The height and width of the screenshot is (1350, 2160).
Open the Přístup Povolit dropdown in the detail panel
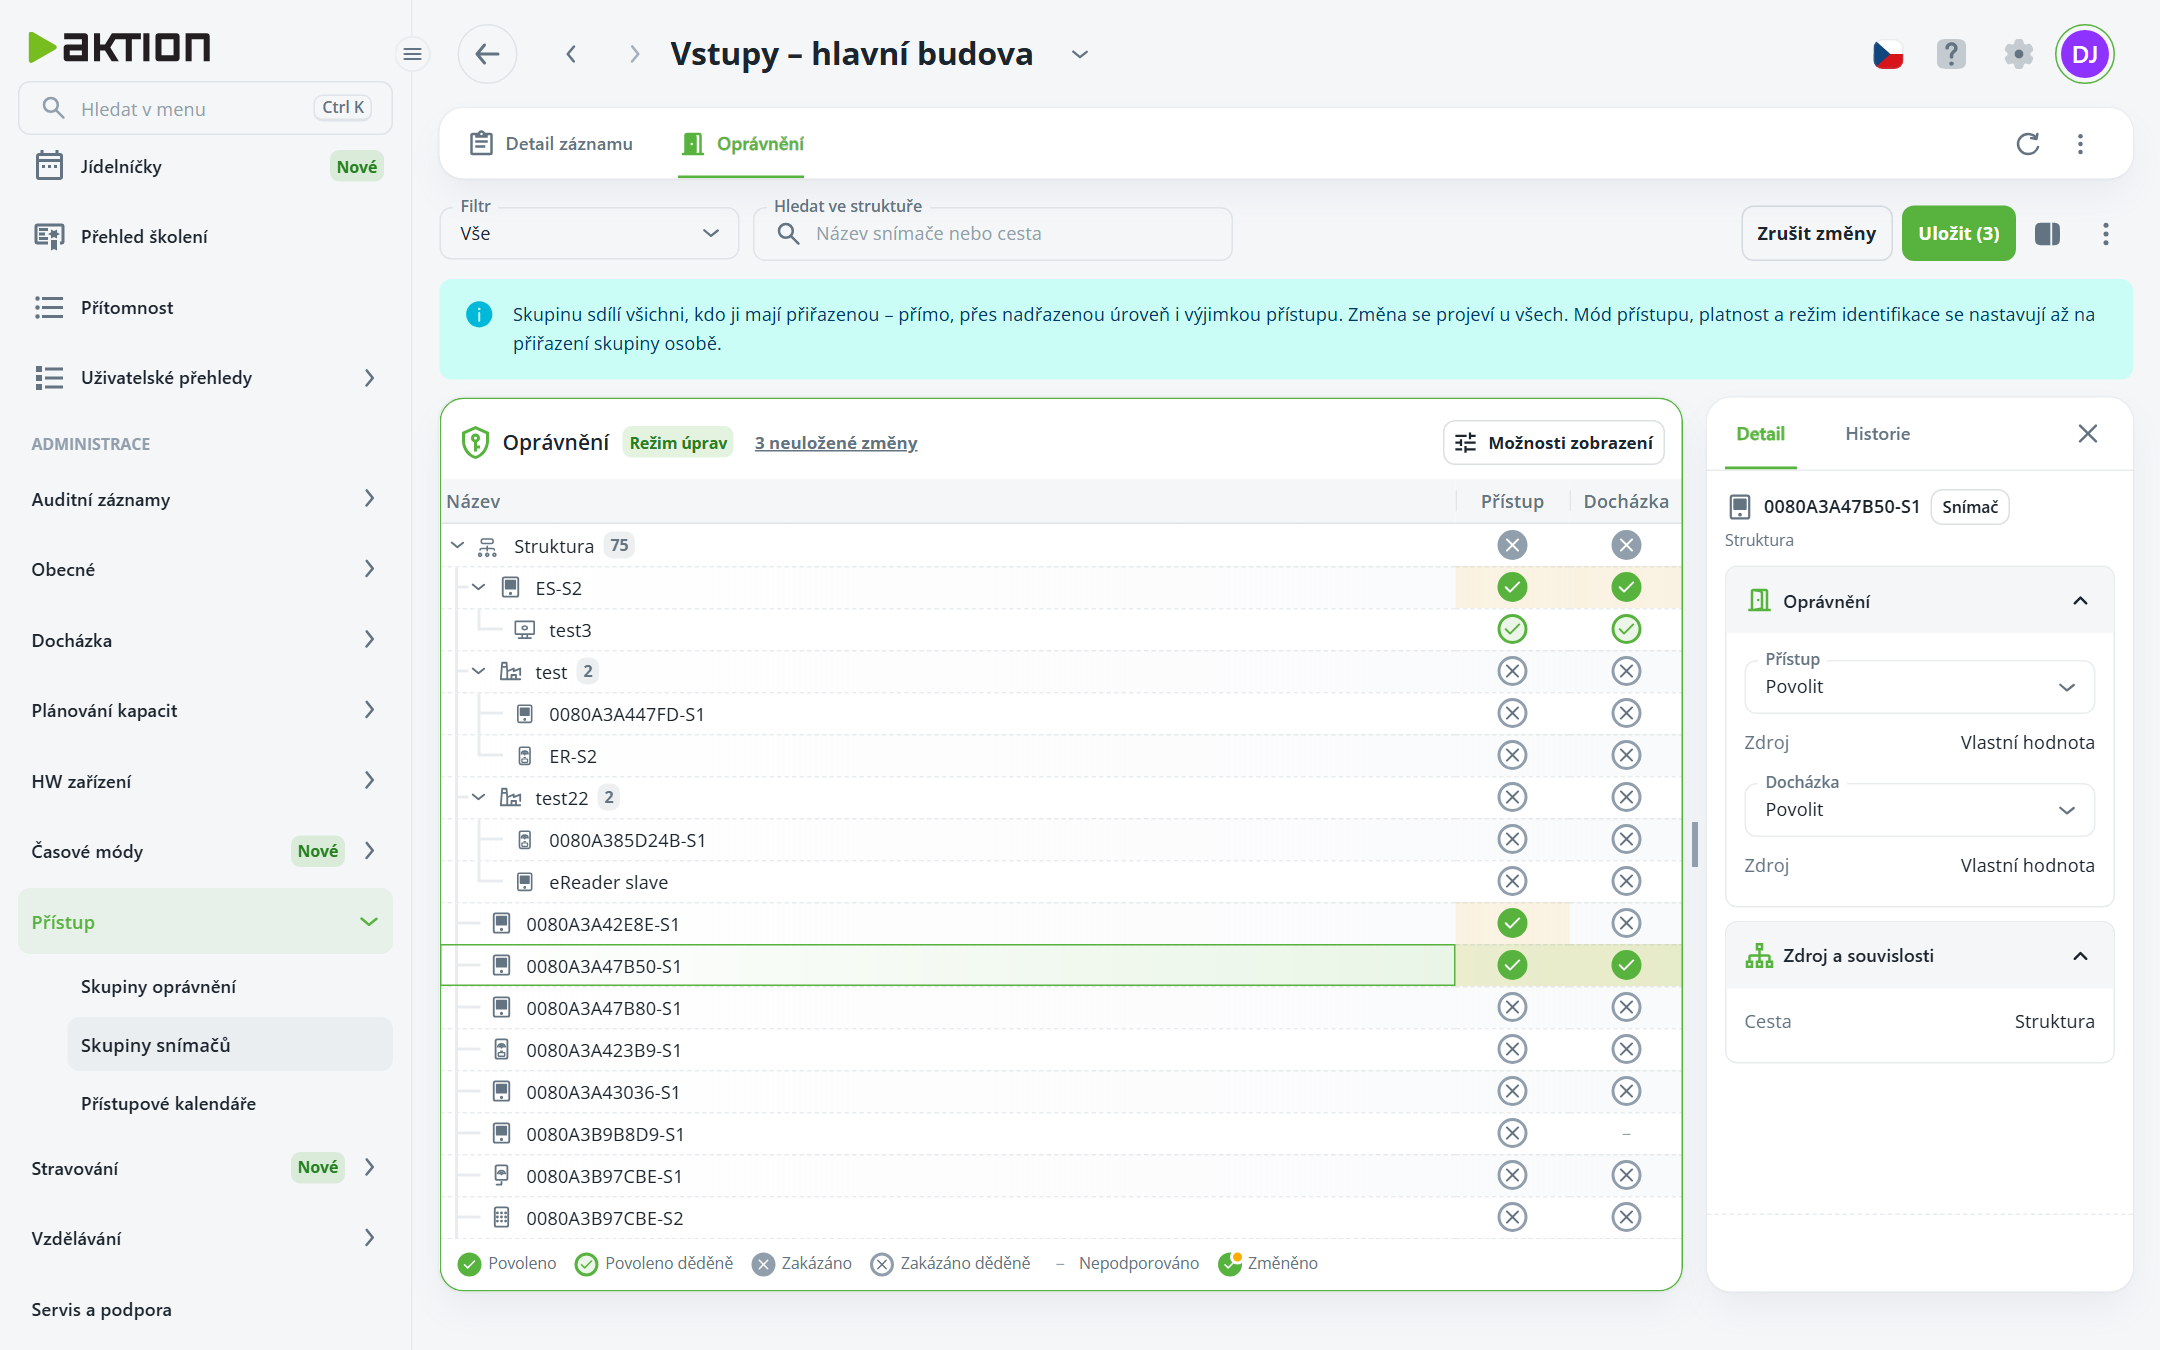pos(1919,687)
